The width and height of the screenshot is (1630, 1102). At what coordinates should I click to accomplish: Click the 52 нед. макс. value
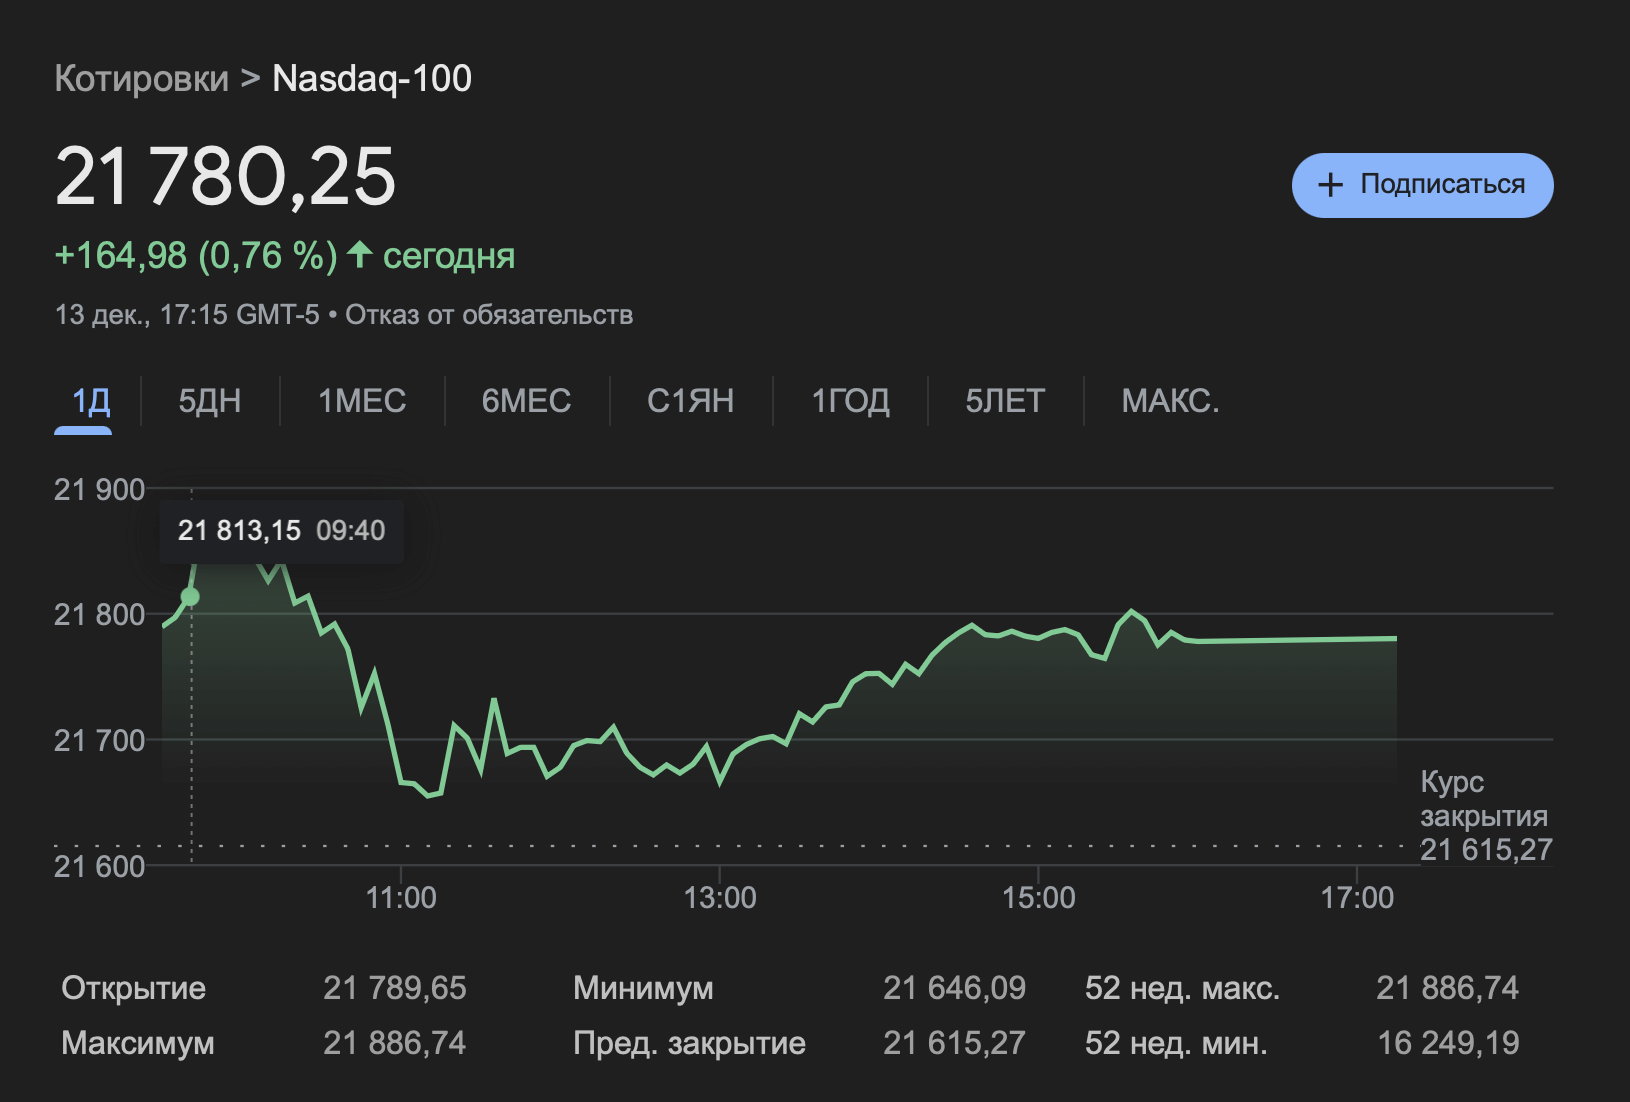[1447, 988]
